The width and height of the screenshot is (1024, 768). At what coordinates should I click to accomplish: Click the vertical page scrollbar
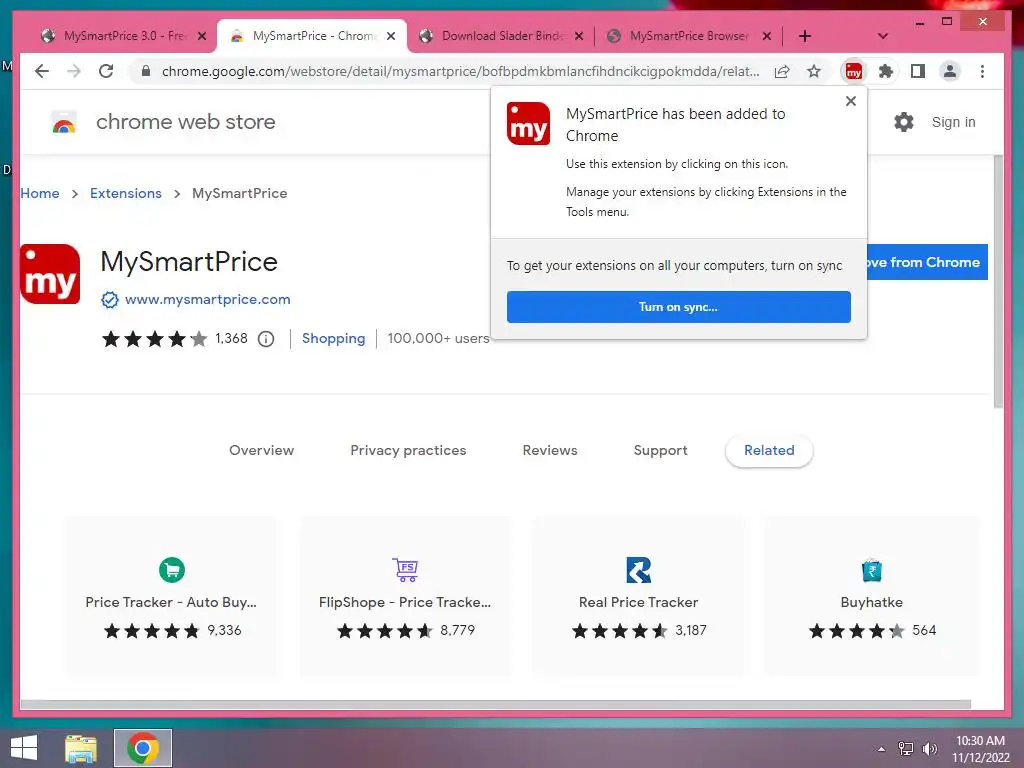998,282
